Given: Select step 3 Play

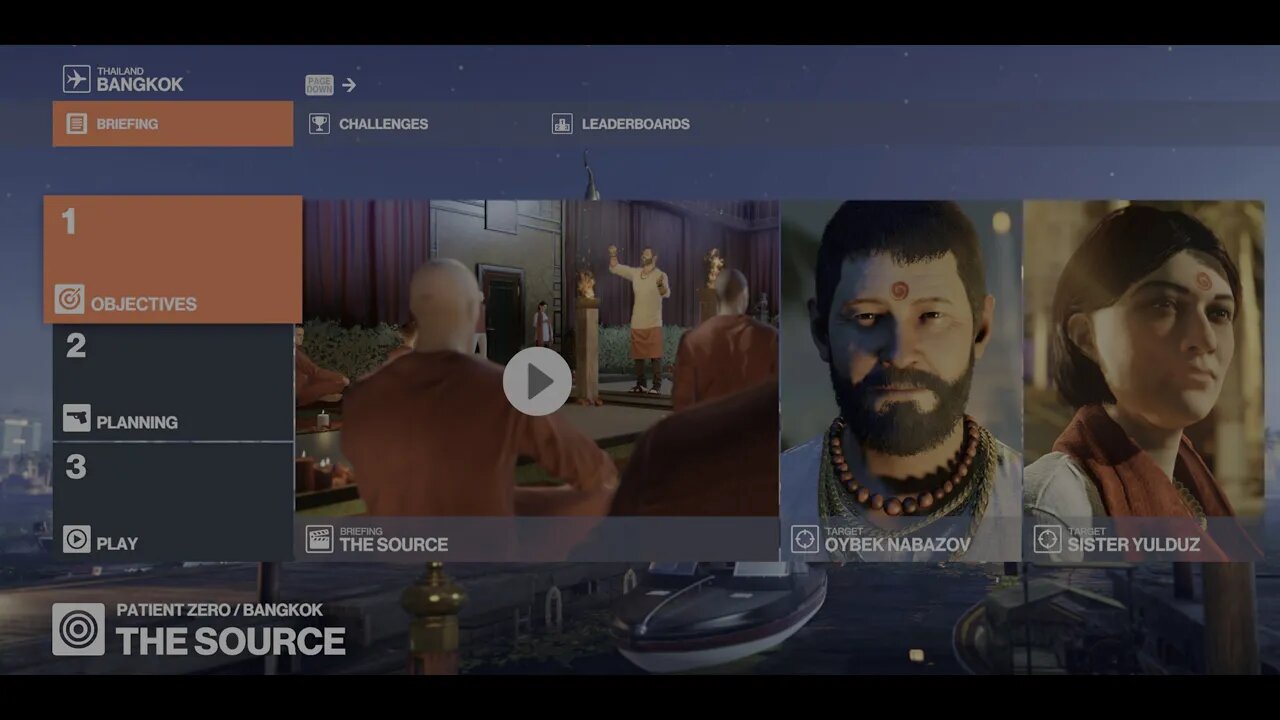Looking at the screenshot, I should pyautogui.click(x=173, y=502).
